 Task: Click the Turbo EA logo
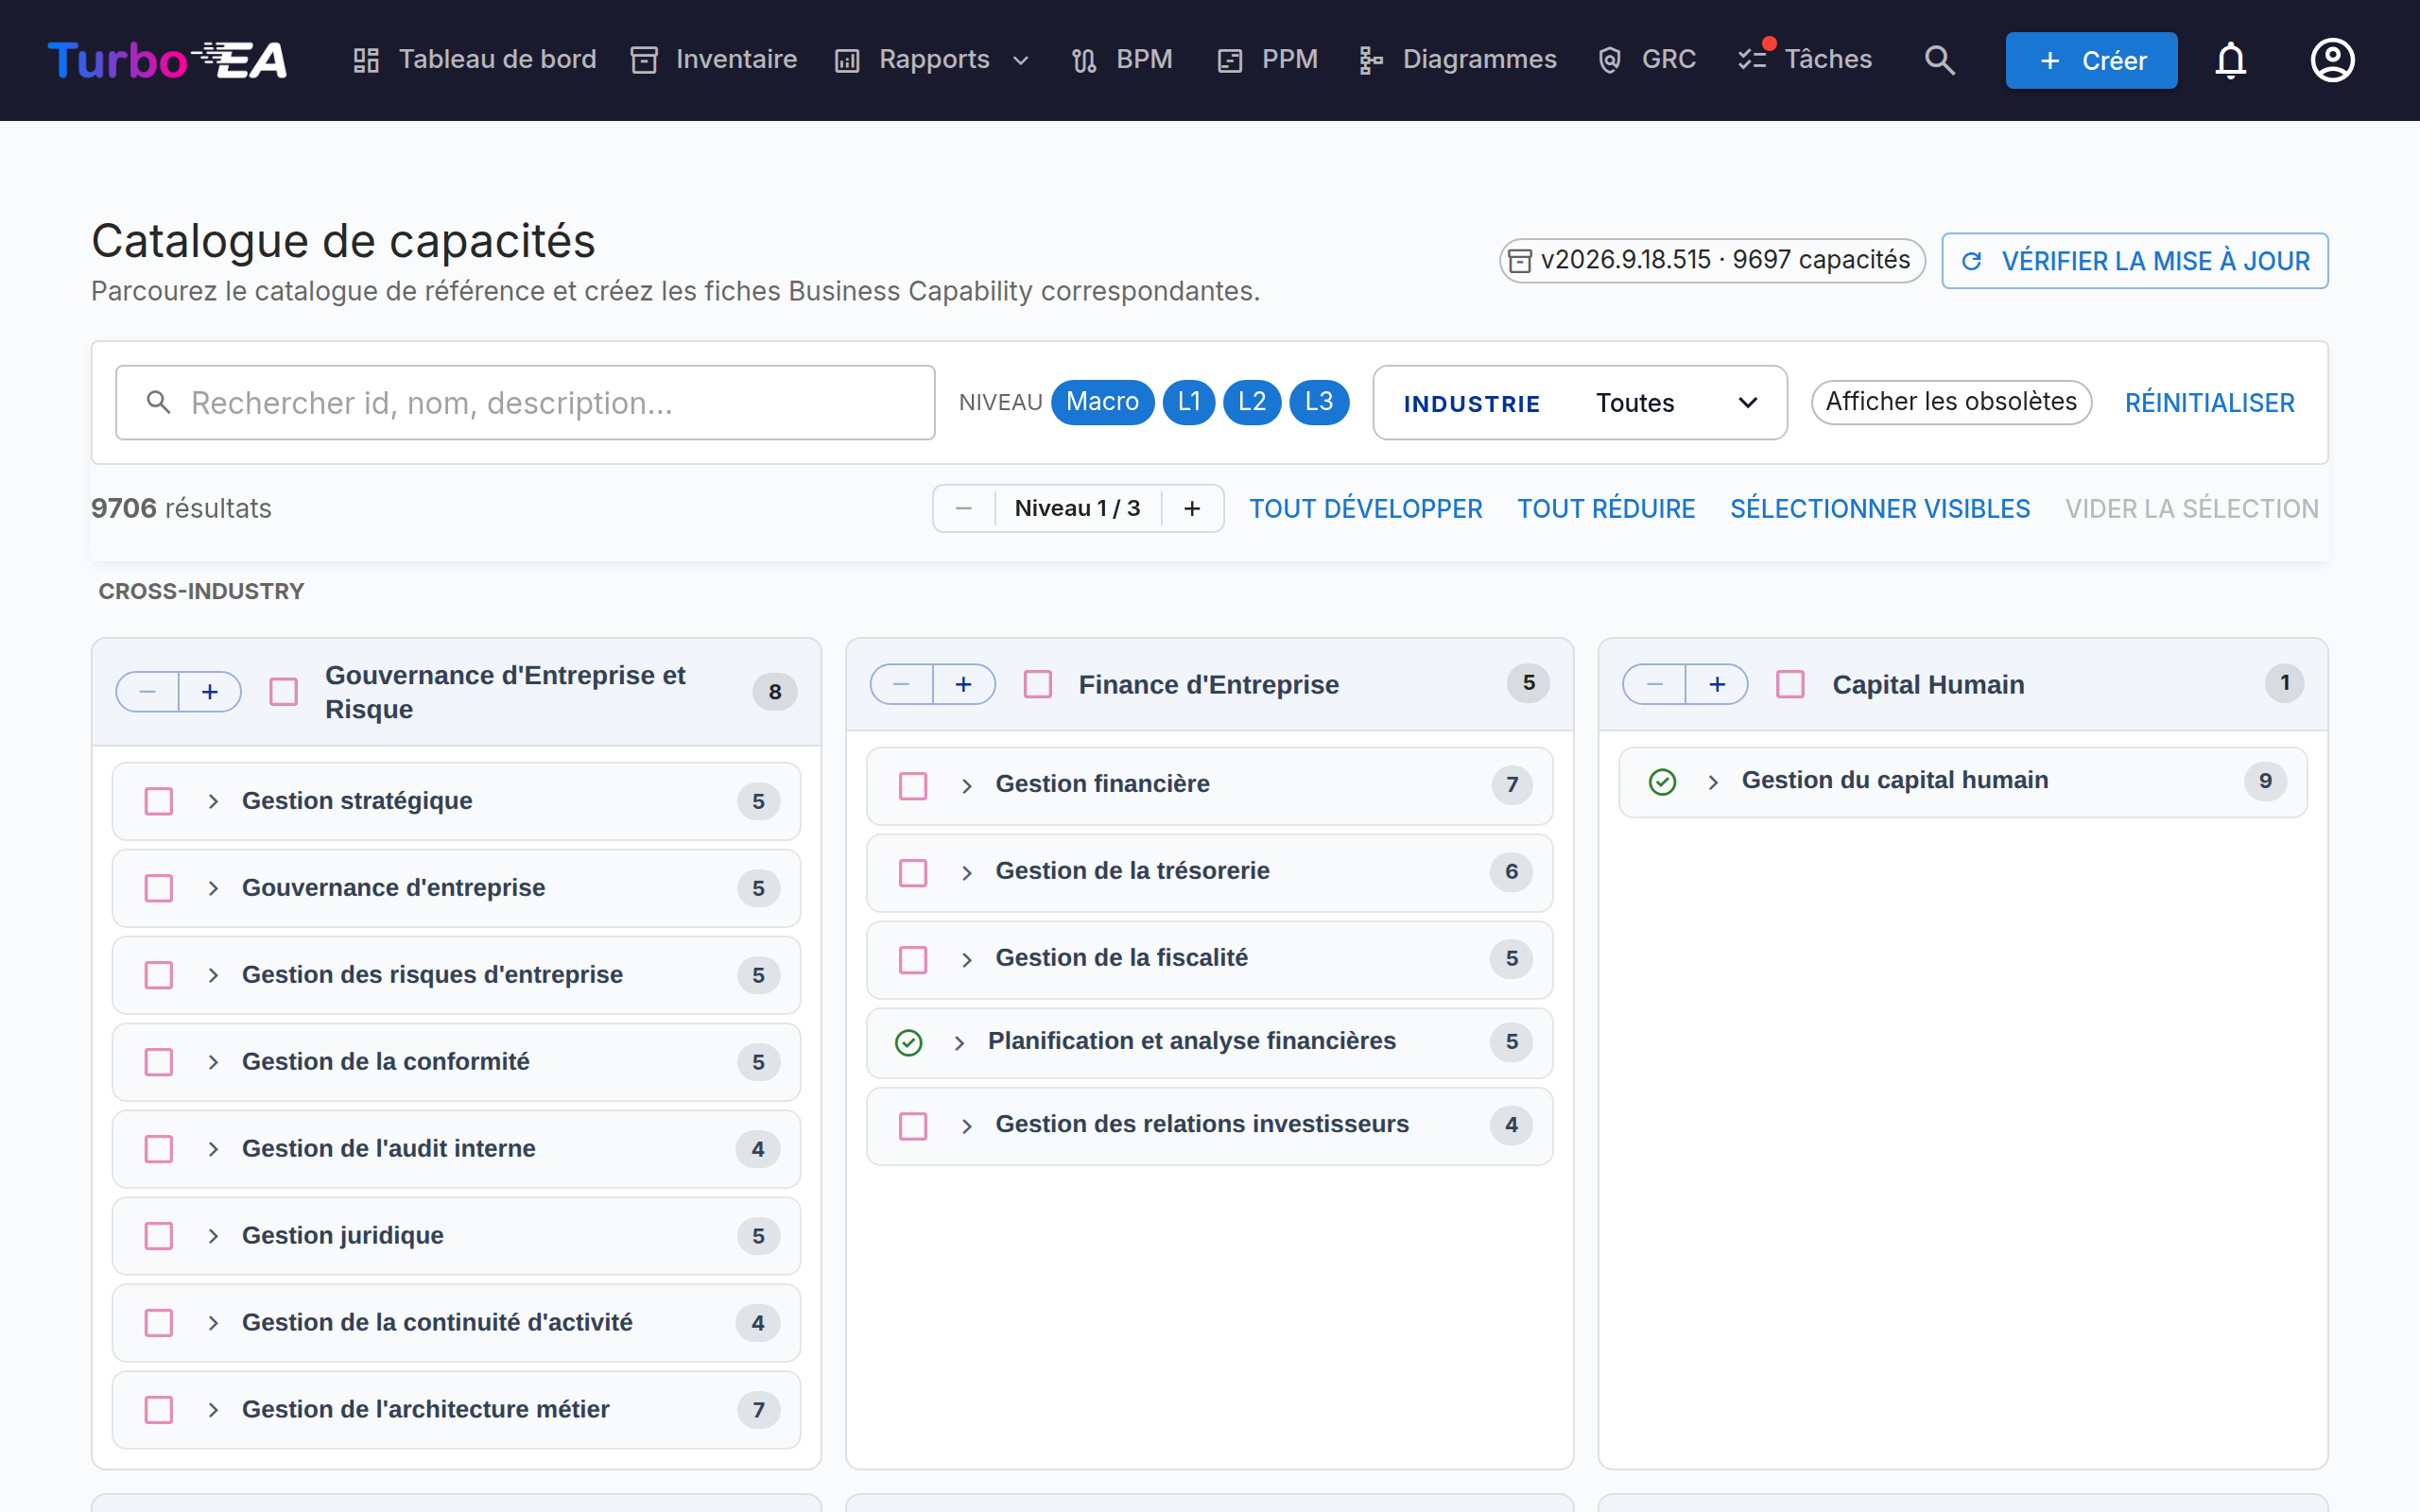(x=167, y=60)
